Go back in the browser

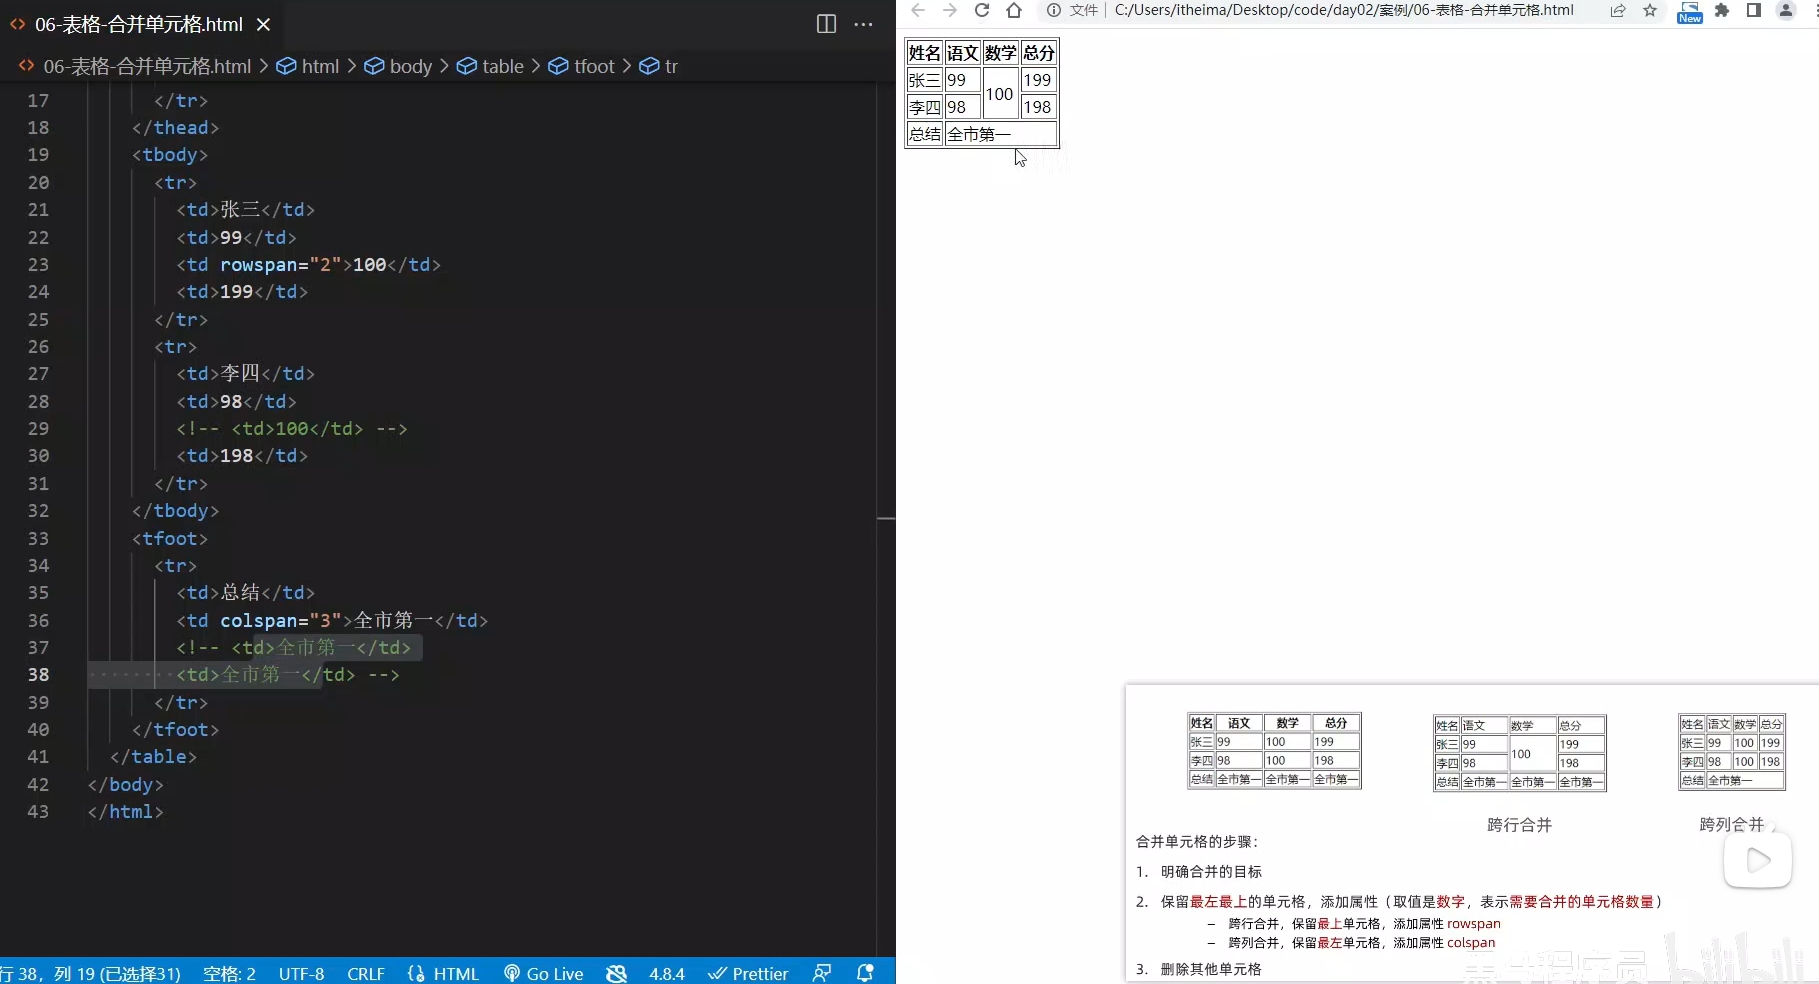(x=918, y=11)
